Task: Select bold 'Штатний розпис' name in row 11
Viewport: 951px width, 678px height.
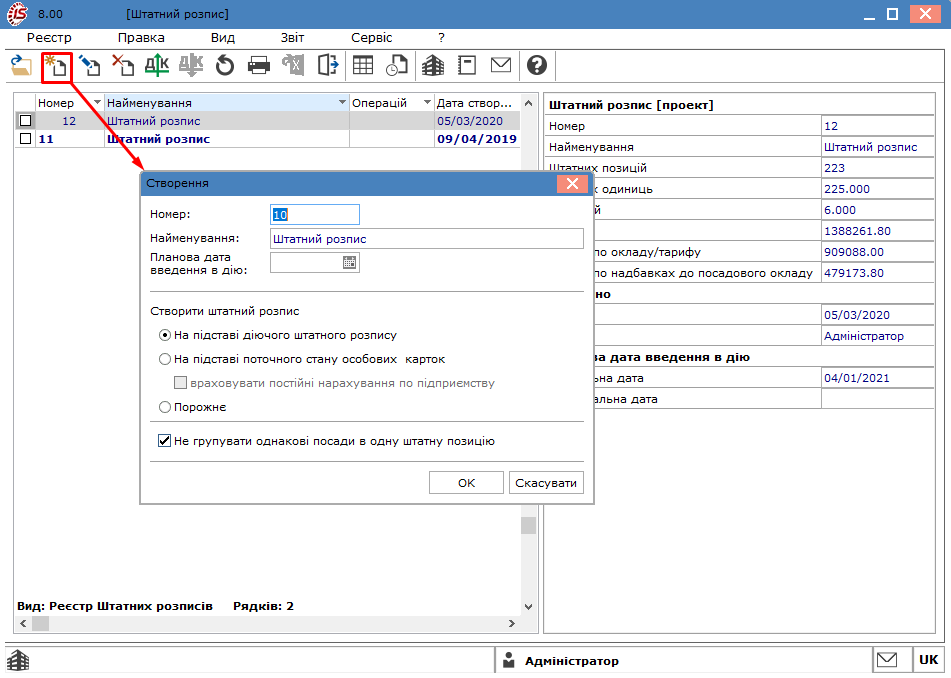Action: tap(158, 139)
